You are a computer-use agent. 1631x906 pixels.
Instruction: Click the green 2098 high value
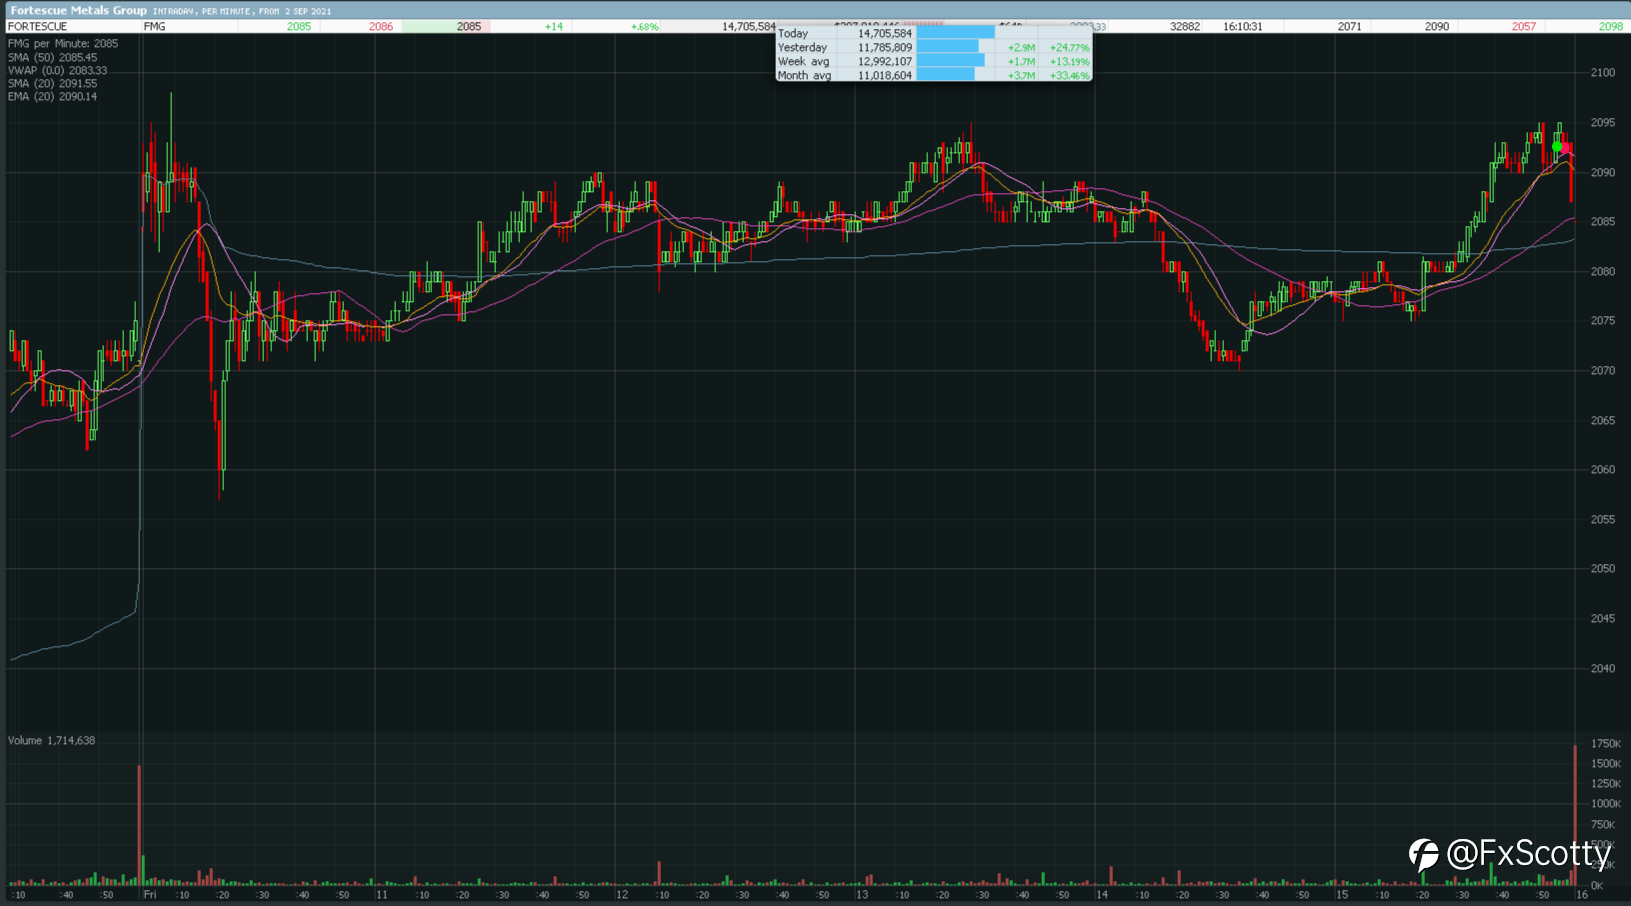(1611, 26)
